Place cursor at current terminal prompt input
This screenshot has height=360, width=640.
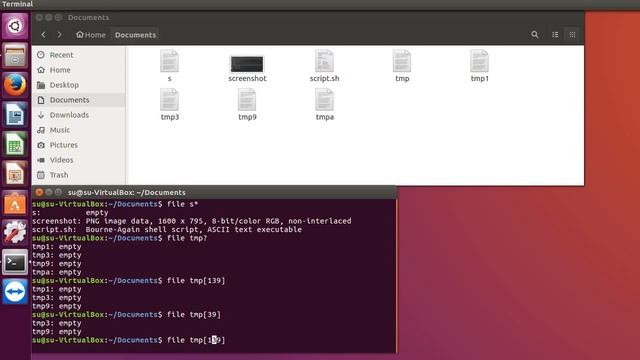pyautogui.click(x=215, y=340)
